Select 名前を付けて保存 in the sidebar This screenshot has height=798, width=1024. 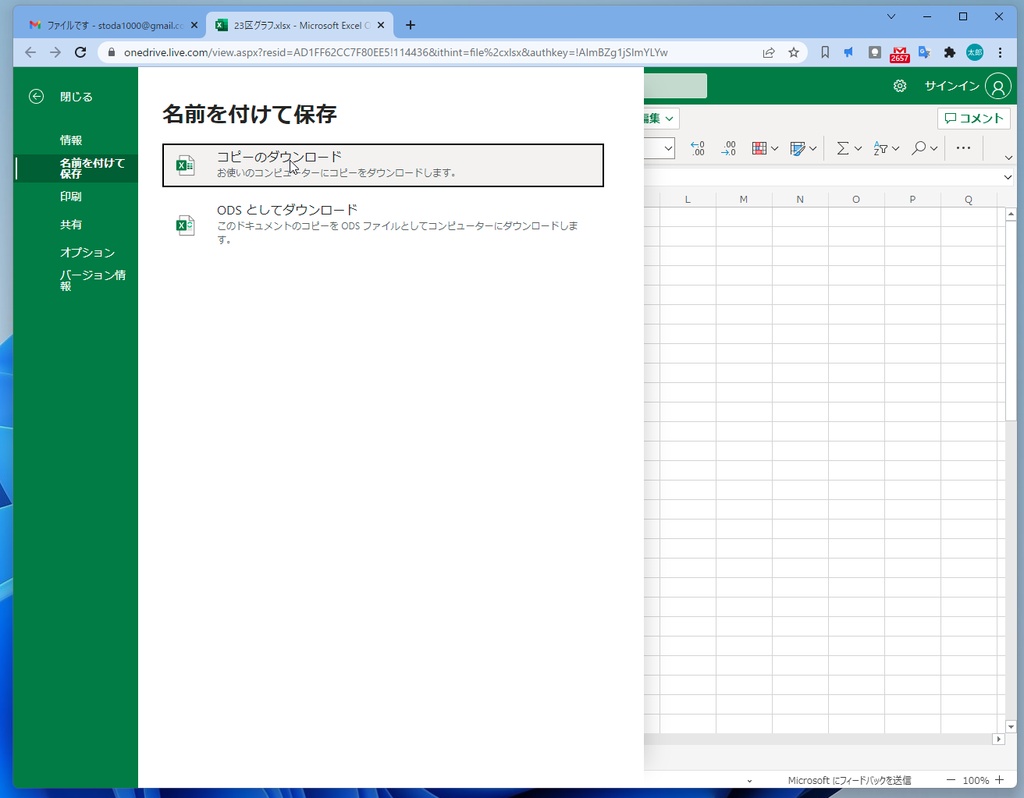pos(76,168)
